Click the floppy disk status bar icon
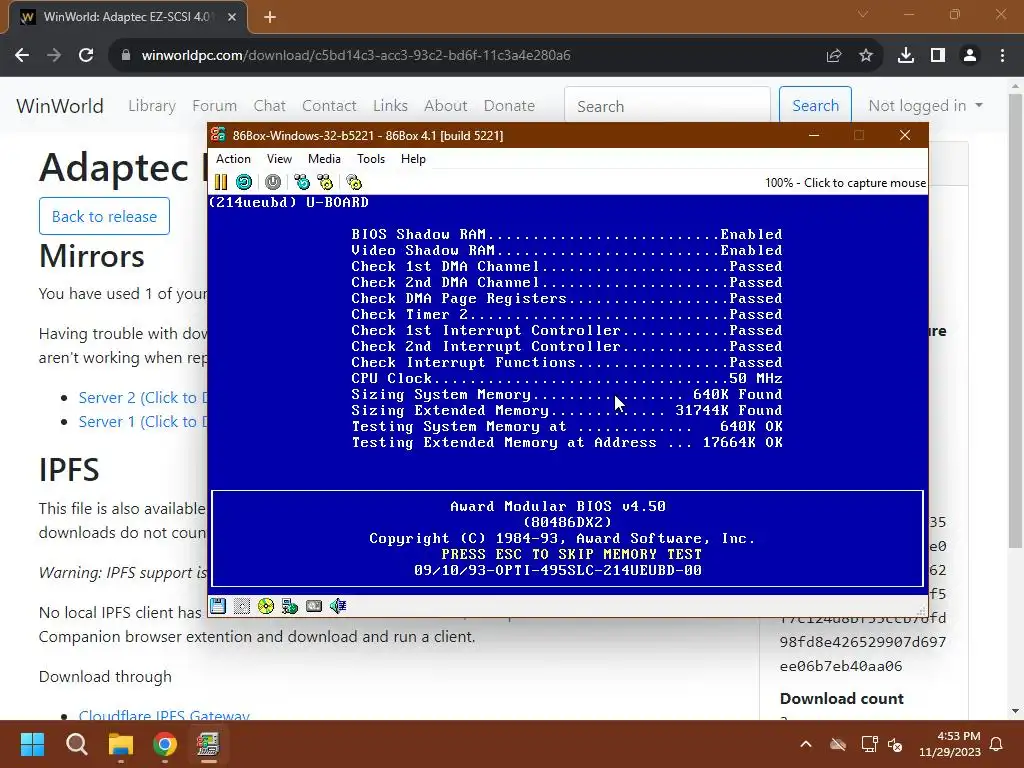 [x=218, y=606]
